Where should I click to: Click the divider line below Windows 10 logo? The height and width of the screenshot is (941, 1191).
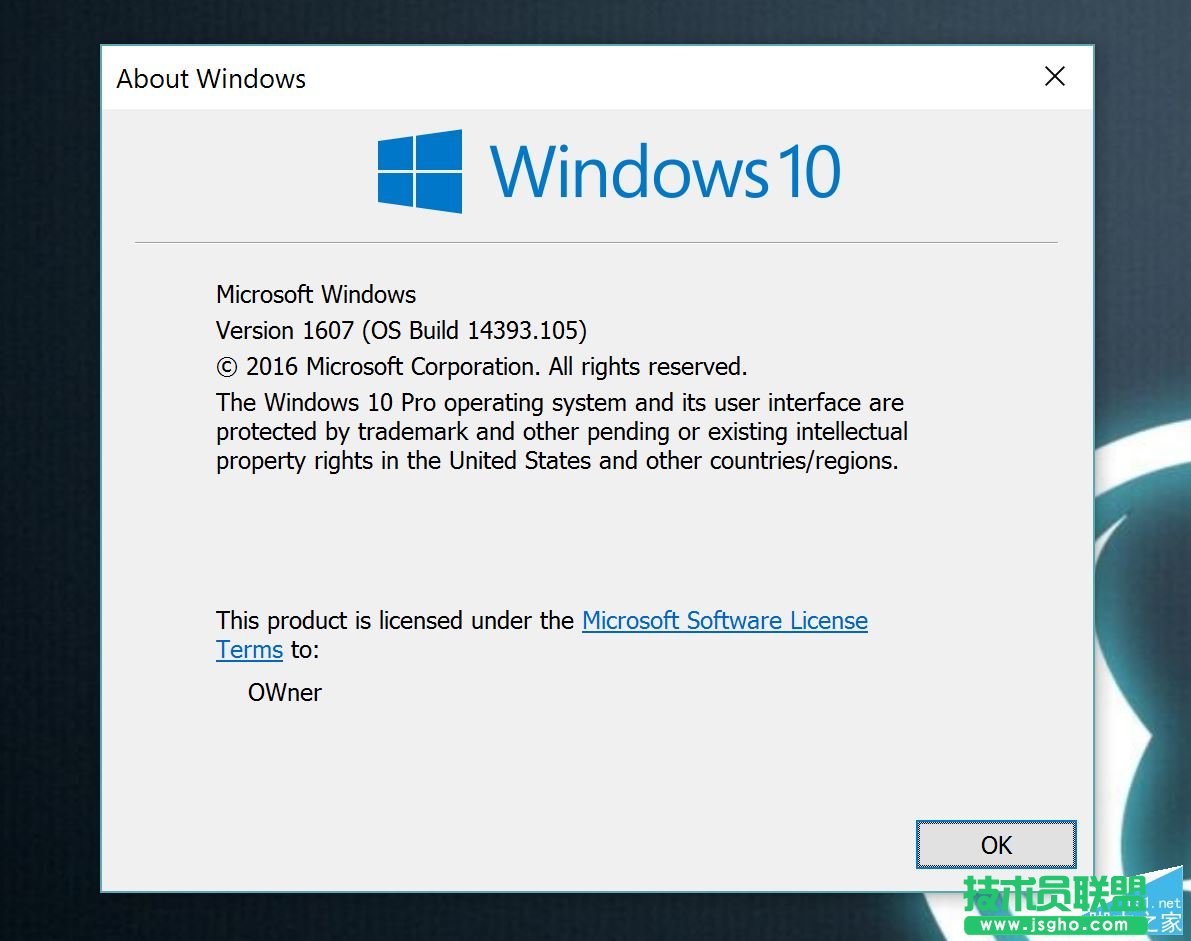tap(597, 240)
